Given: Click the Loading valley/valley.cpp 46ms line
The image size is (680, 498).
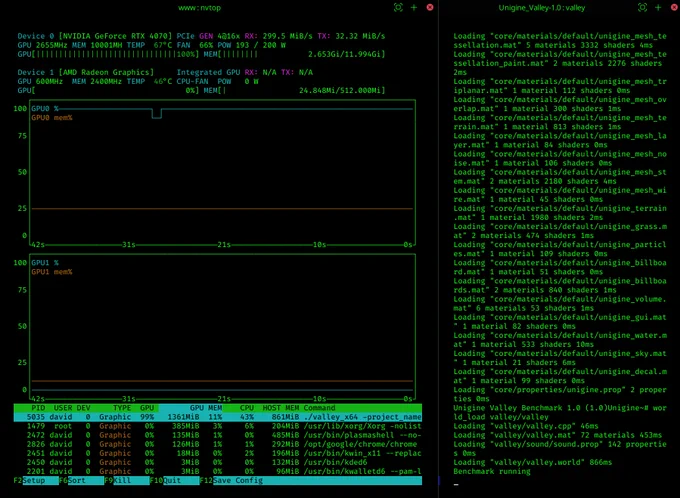Looking at the screenshot, I should coord(526,426).
